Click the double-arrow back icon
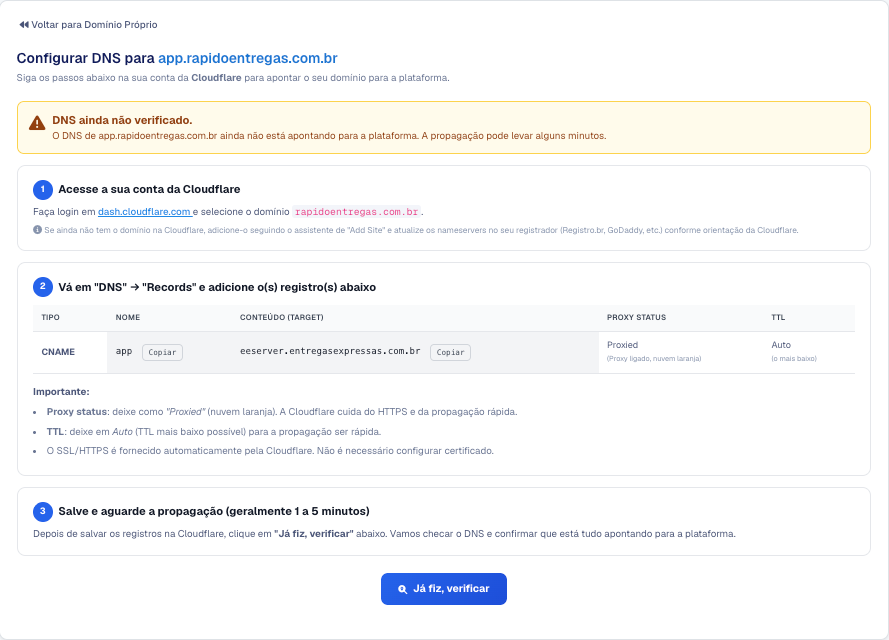Image resolution: width=889 pixels, height=640 pixels. click(x=24, y=24)
